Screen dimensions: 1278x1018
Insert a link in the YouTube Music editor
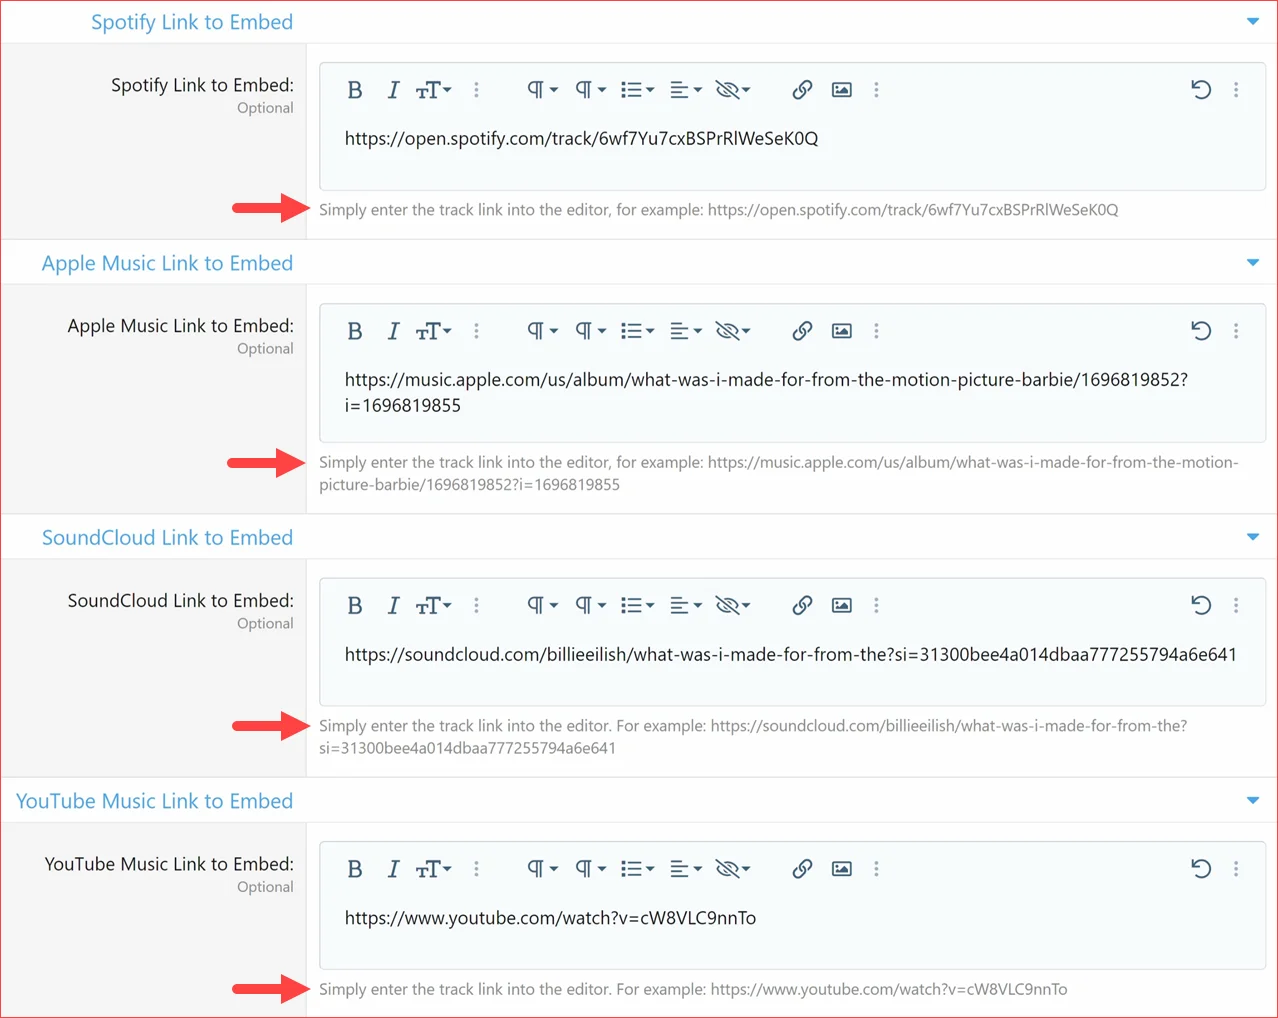802,869
